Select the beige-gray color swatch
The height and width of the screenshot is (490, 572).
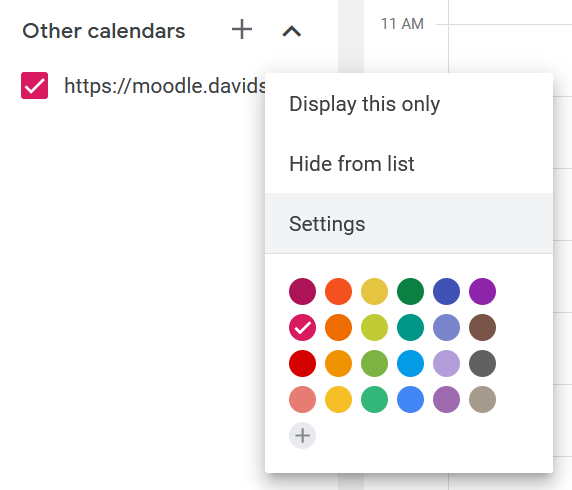coord(482,400)
